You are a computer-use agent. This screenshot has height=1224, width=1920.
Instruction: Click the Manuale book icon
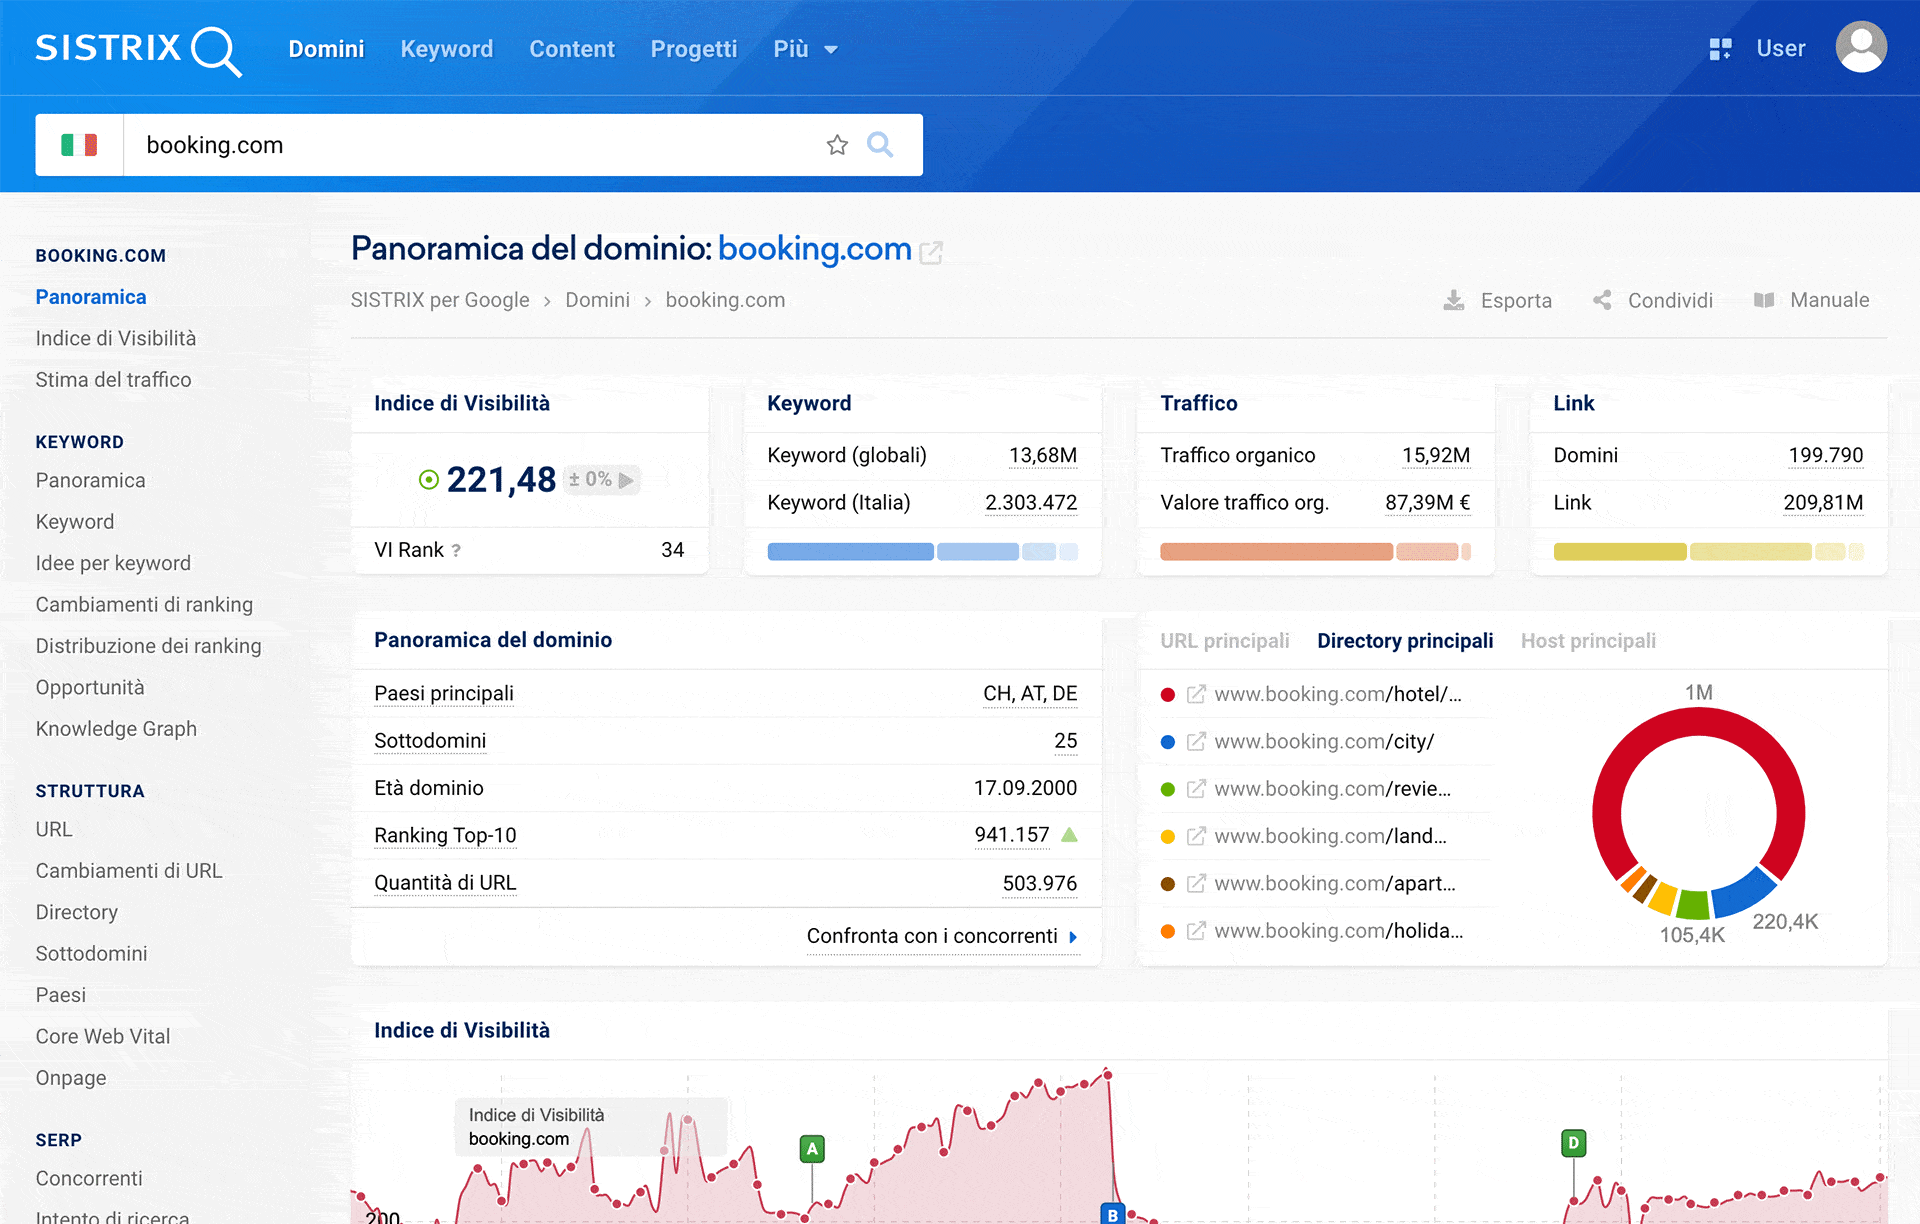(x=1764, y=300)
